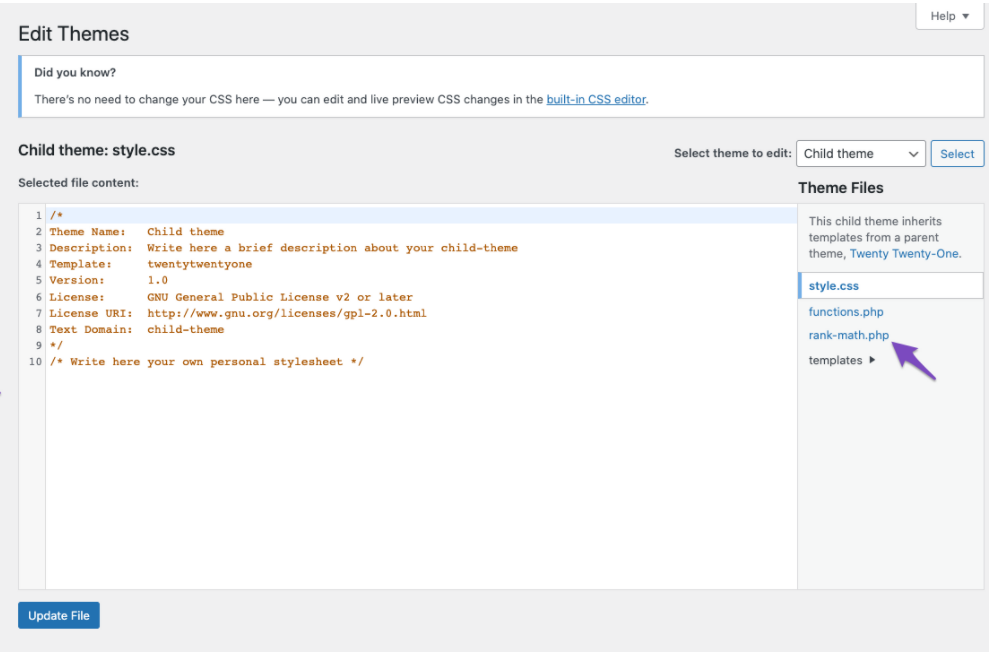
Task: Click the 'Selected file content:' label
Action: pos(78,183)
